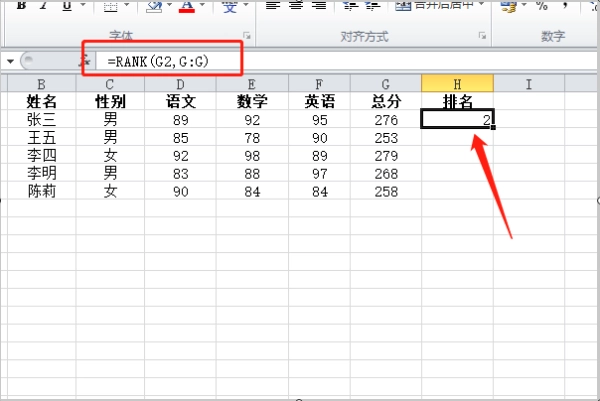Select 李明's 语文 score 83
This screenshot has height=401, width=600.
(x=180, y=173)
